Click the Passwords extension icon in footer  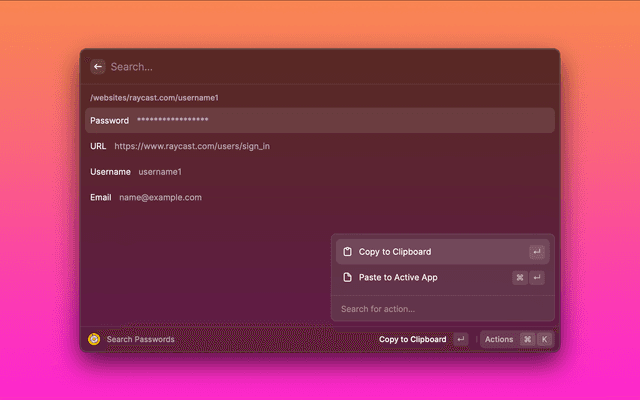(94, 339)
